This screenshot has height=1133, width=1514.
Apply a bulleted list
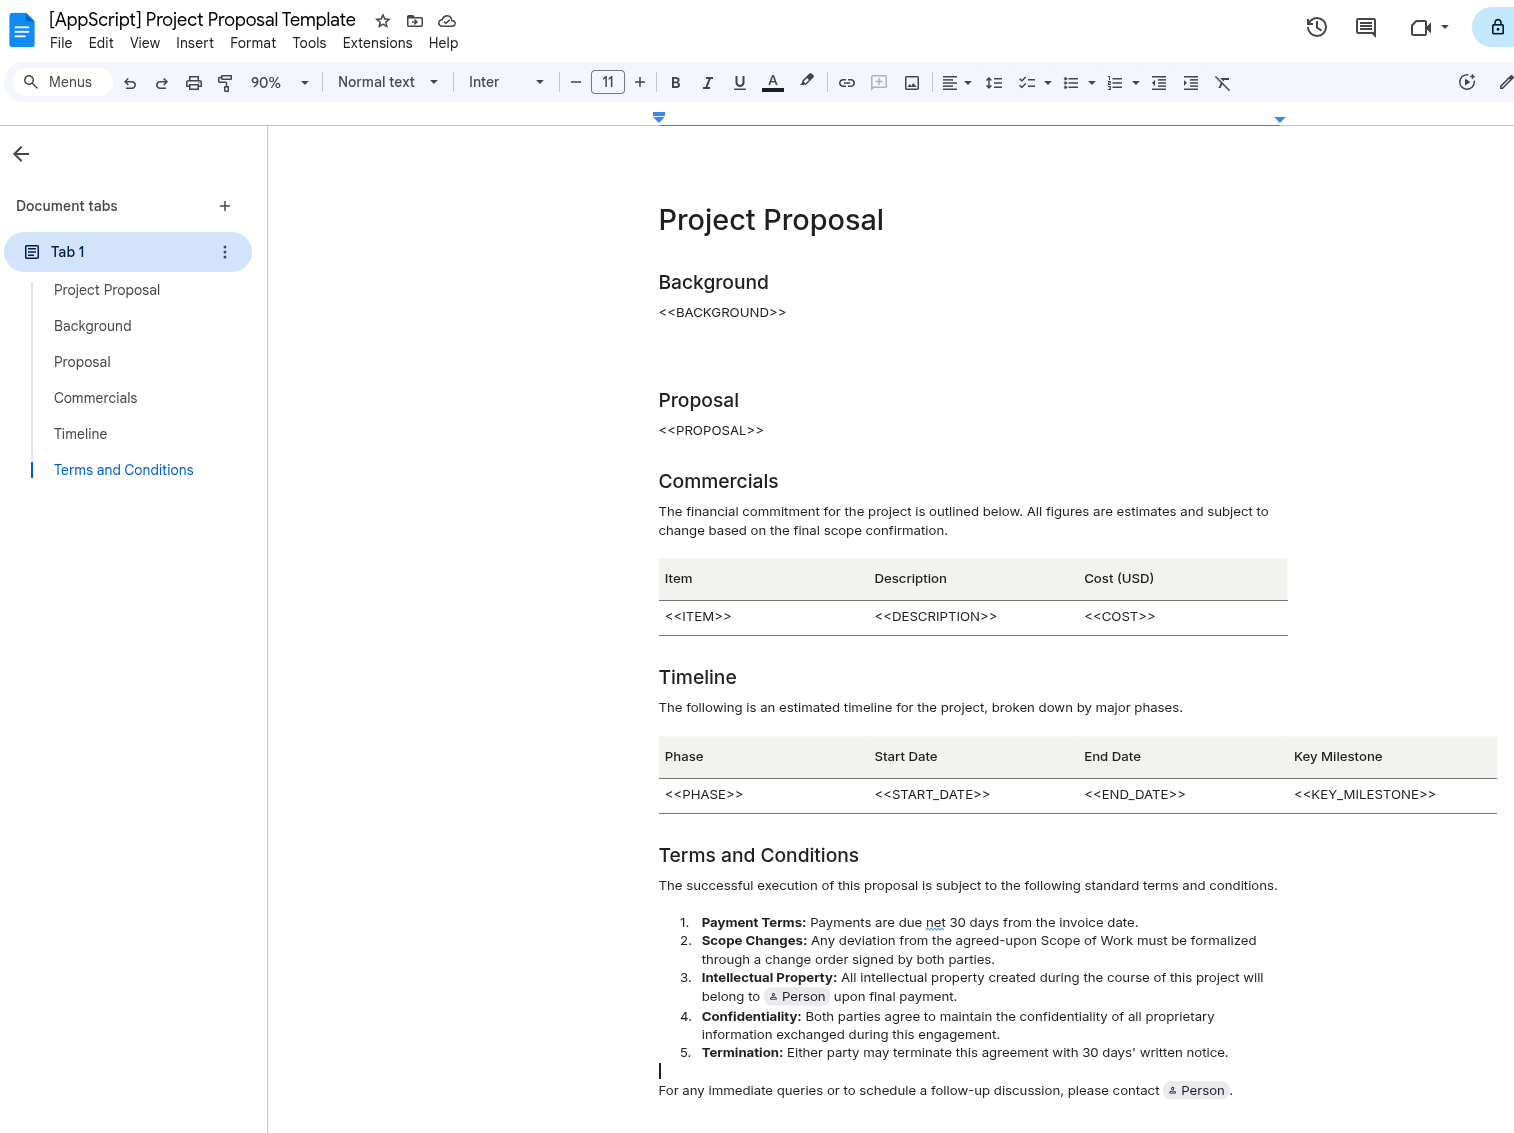coord(1071,83)
